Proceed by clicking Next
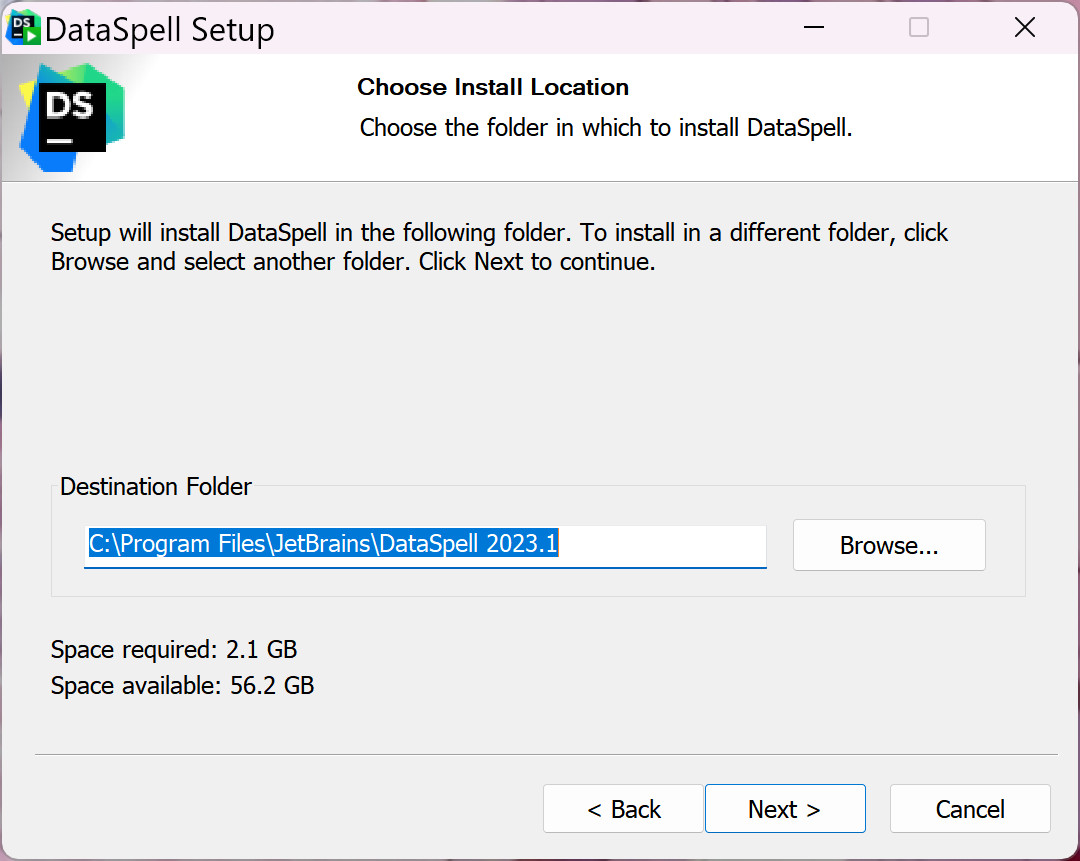This screenshot has height=861, width=1080. [785, 808]
